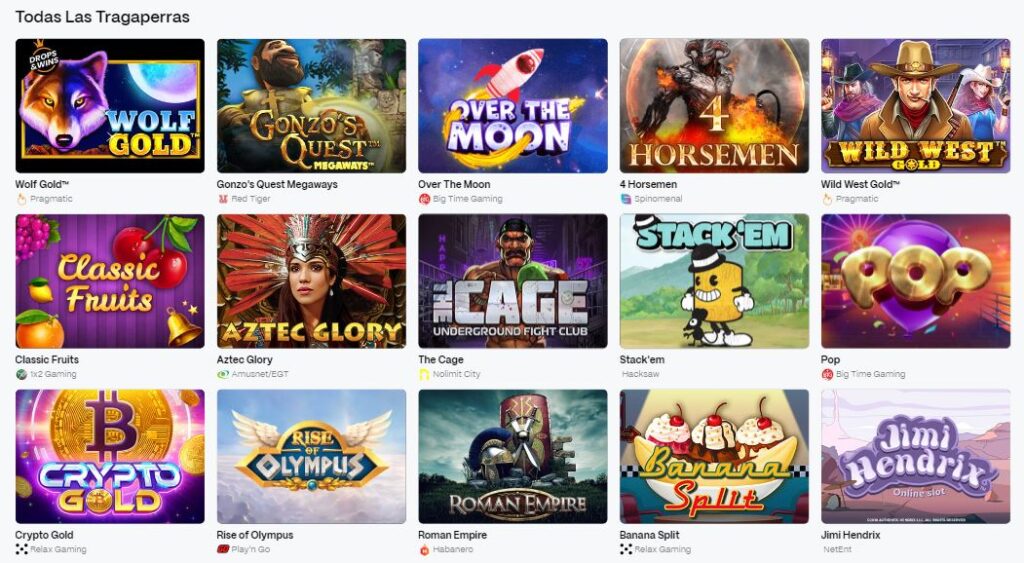Image resolution: width=1024 pixels, height=563 pixels.
Task: Open the Wolf Gold game thumbnail
Action: tap(110, 106)
